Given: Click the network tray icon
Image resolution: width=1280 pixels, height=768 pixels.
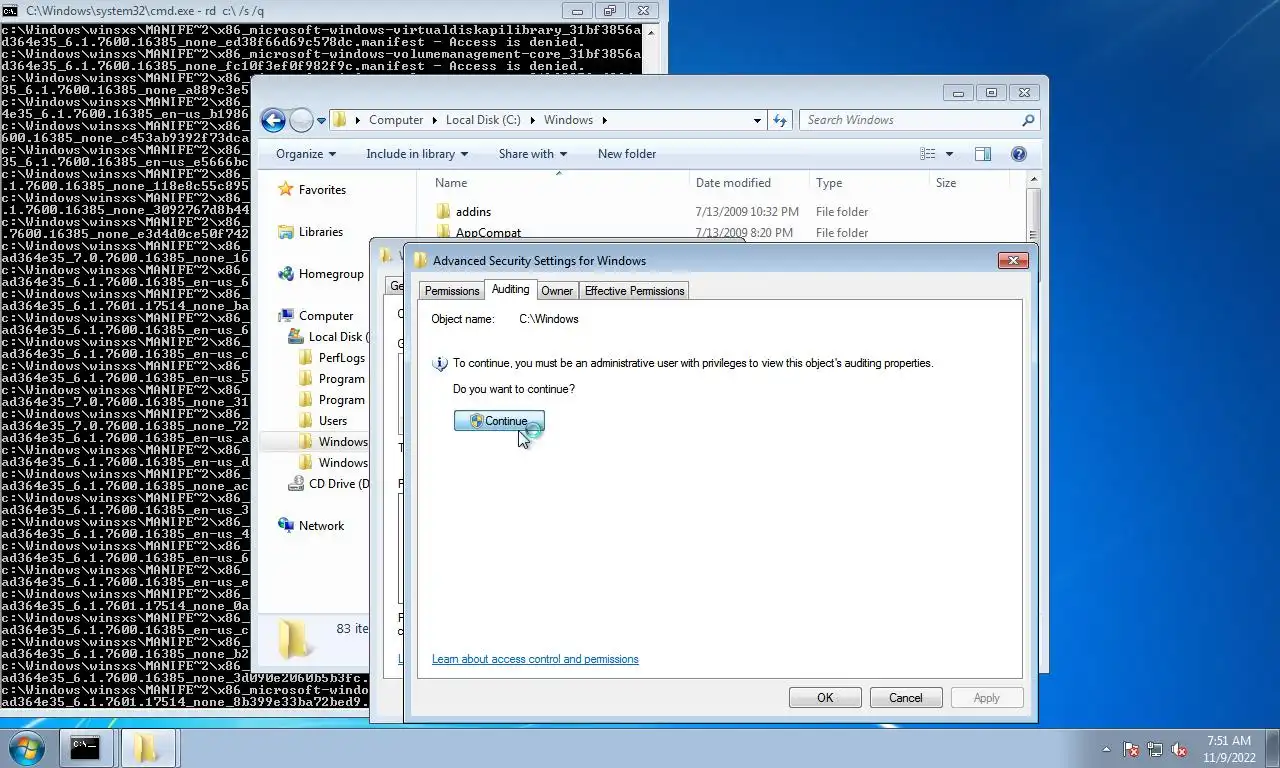Looking at the screenshot, I should 1155,749.
